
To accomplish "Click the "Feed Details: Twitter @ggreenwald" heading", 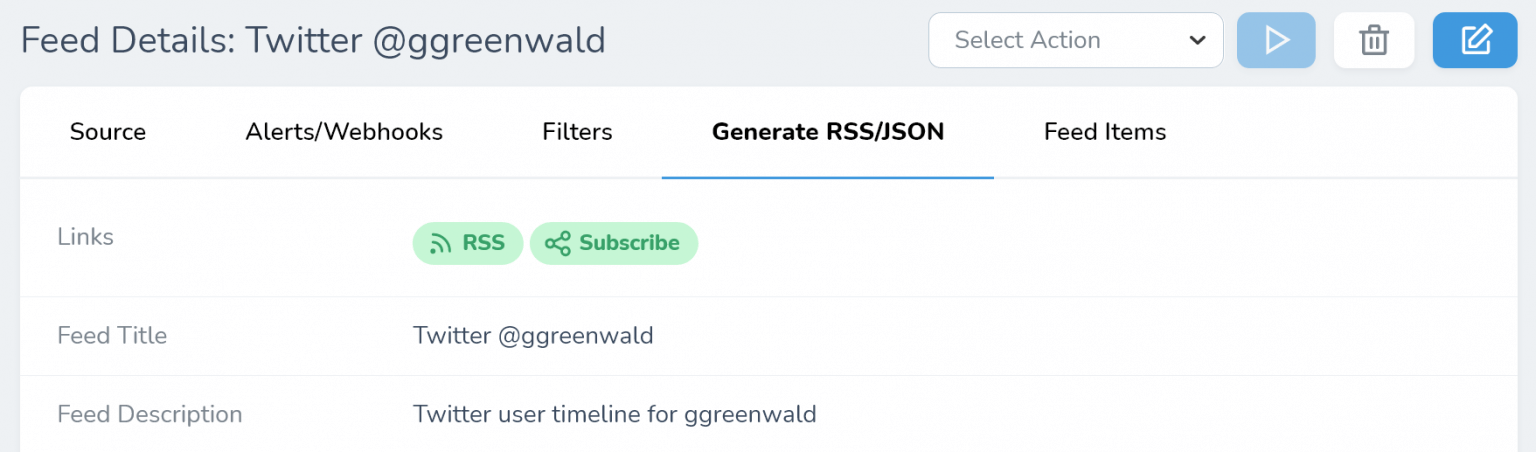I will (x=313, y=40).
